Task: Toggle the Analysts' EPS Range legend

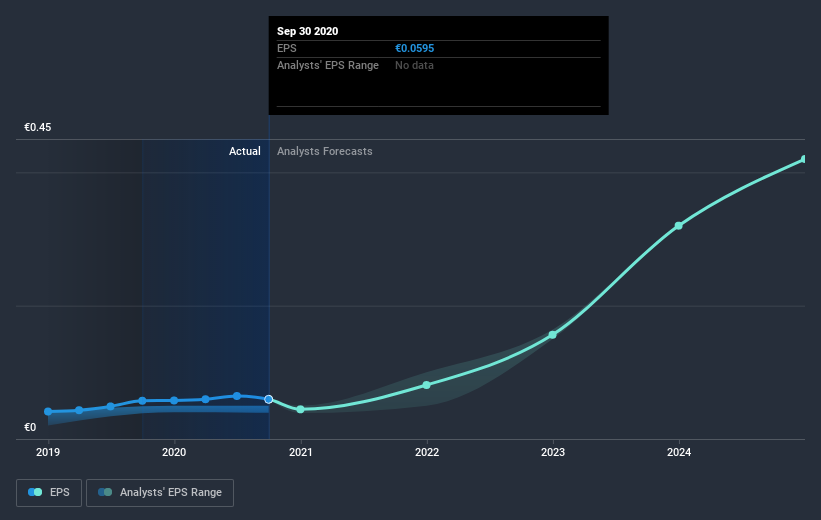Action: click(x=160, y=492)
